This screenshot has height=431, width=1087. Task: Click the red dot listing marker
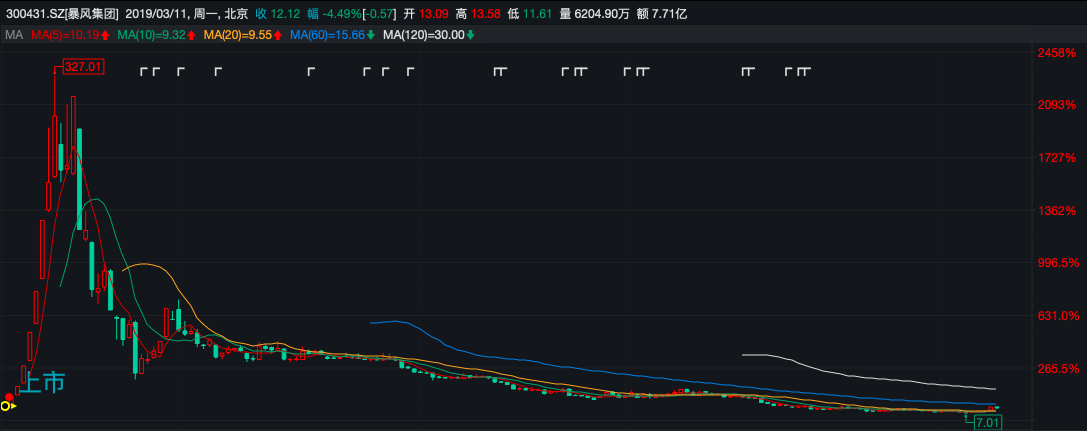coord(9,397)
